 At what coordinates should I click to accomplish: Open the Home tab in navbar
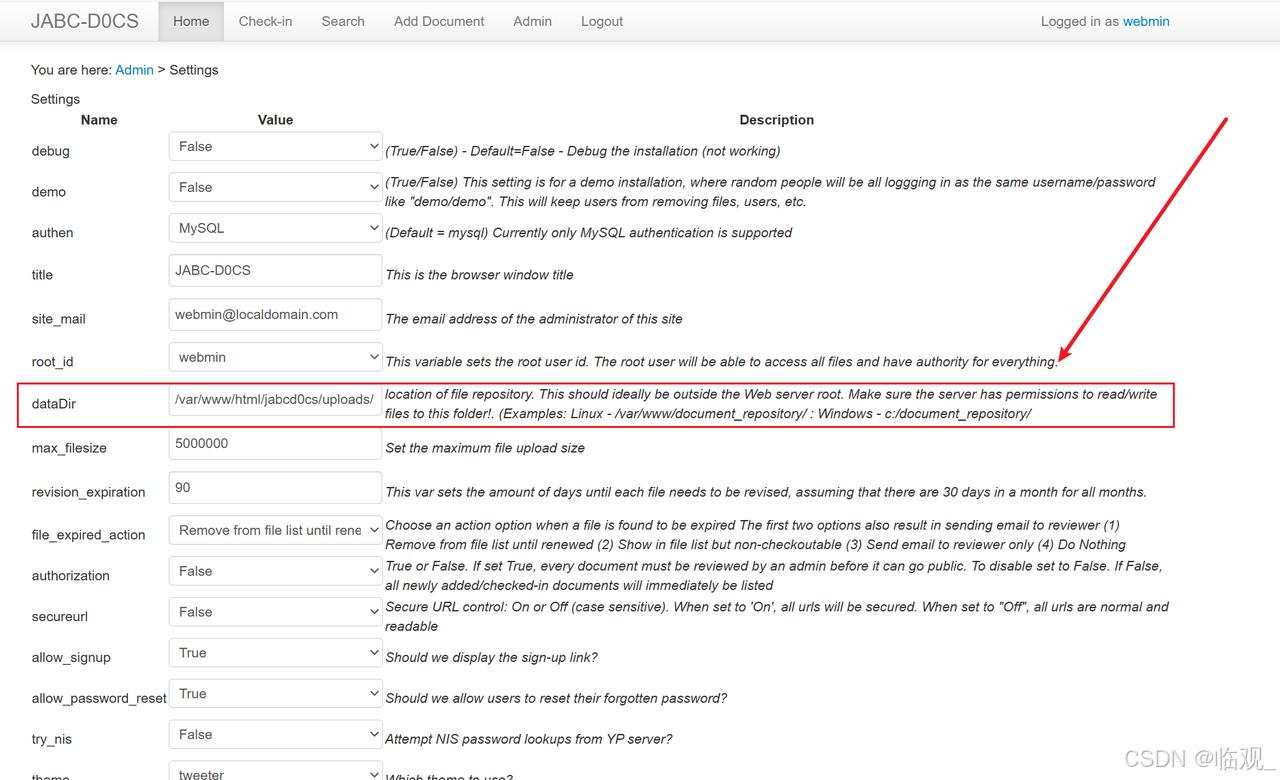coord(191,21)
